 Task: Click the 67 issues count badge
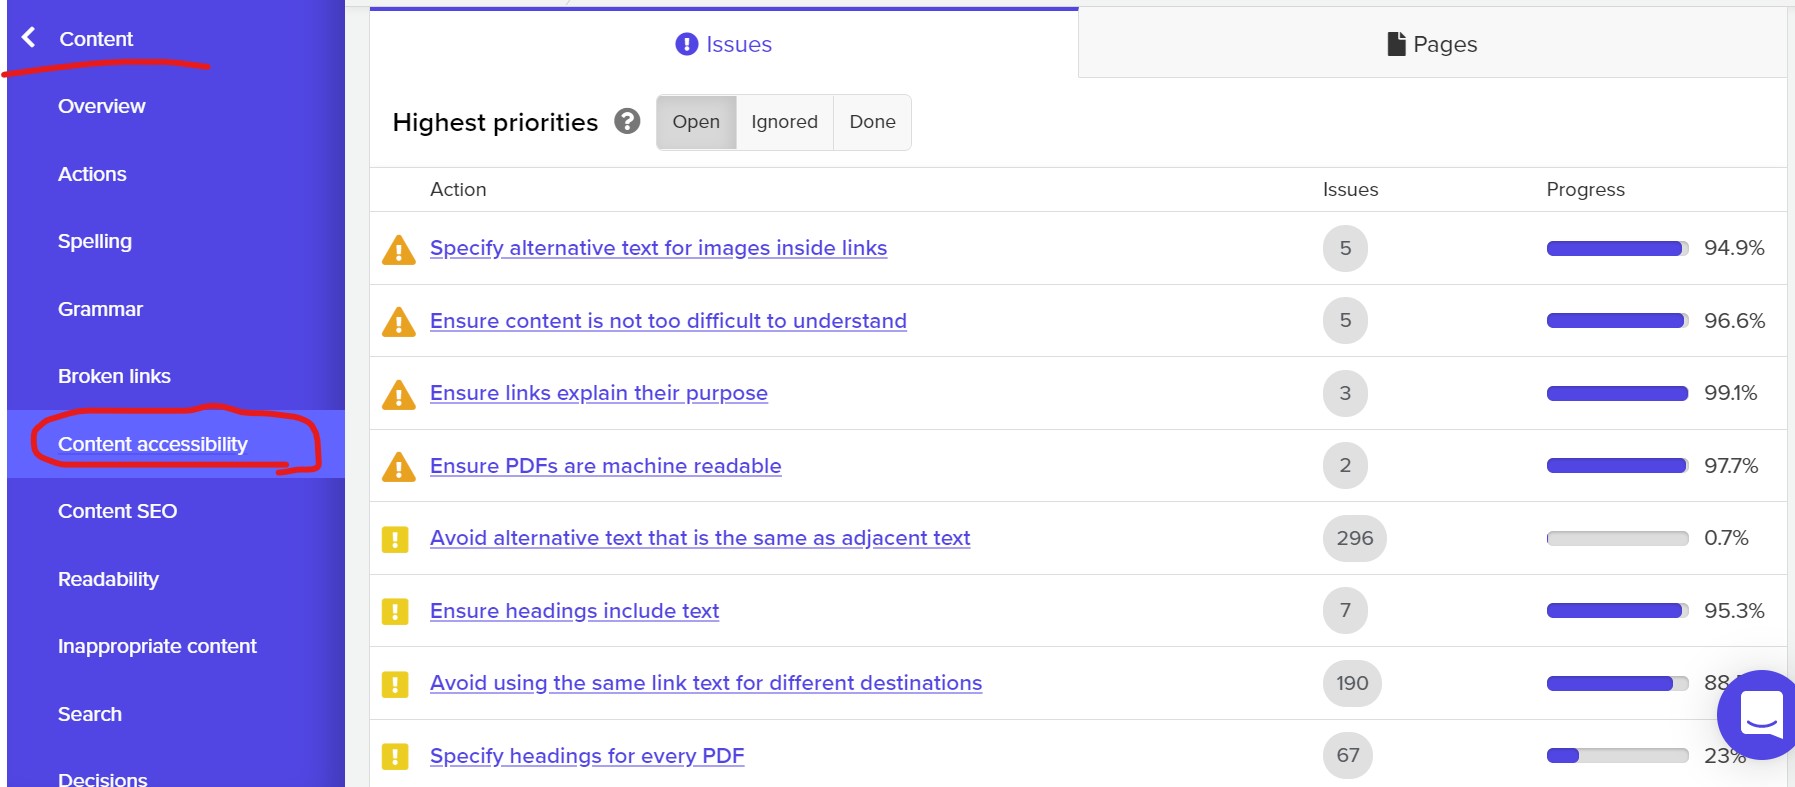[1347, 756]
